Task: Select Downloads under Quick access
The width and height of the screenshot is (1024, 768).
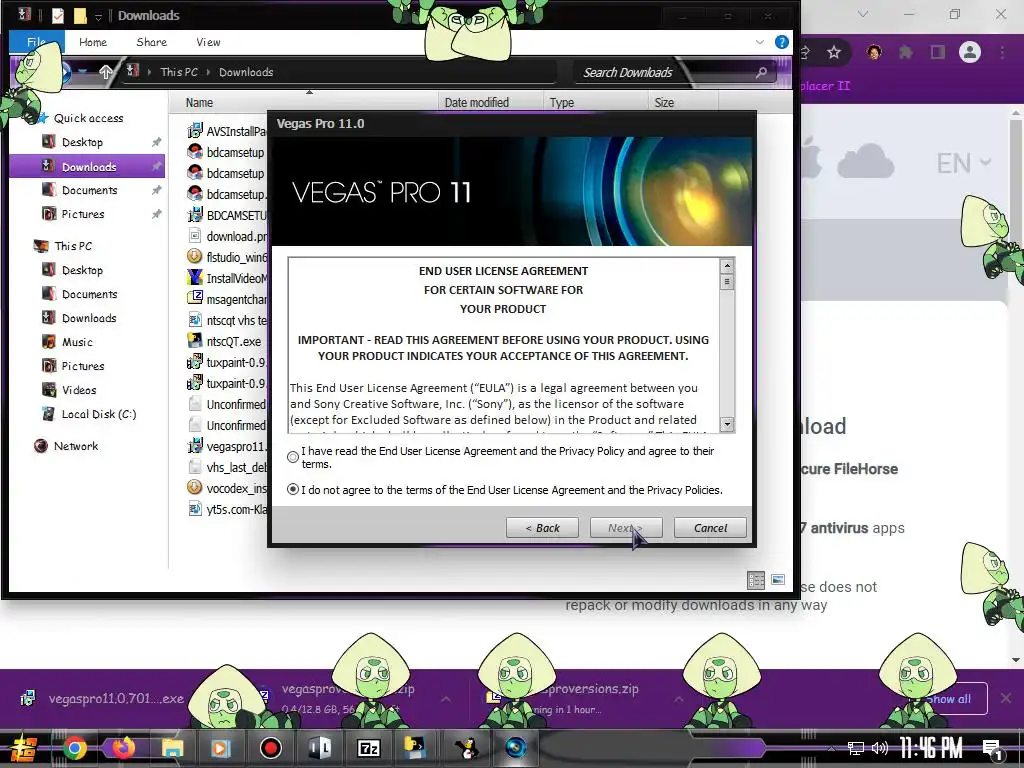Action: coord(89,167)
